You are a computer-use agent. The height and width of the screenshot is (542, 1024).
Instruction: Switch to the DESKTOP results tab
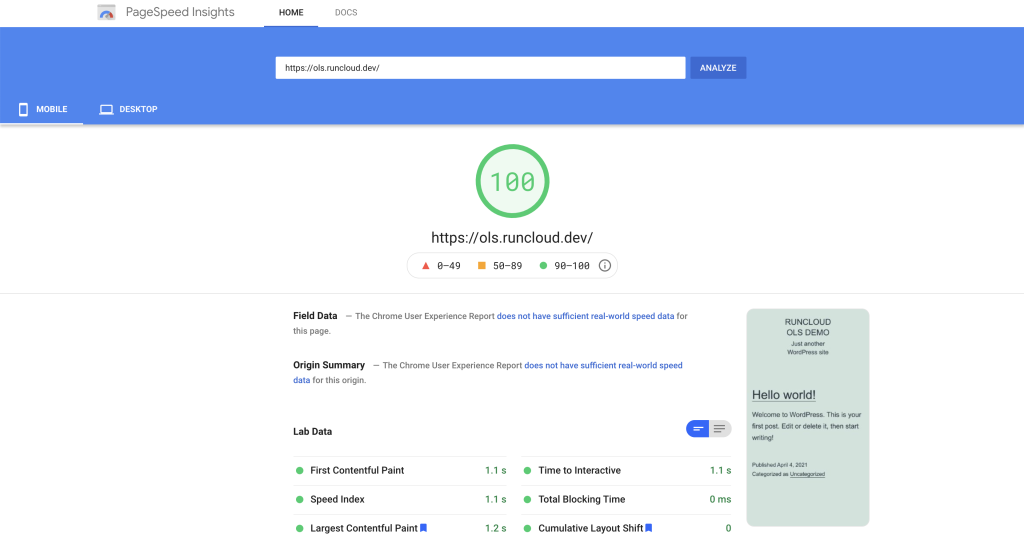coord(128,109)
